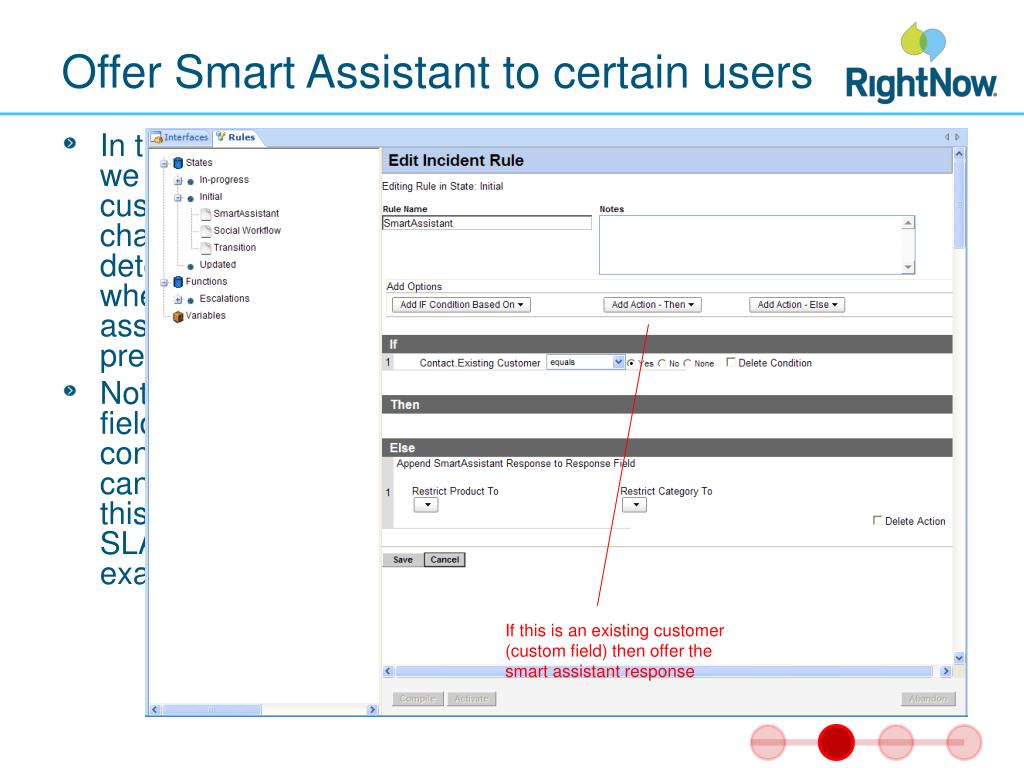The width and height of the screenshot is (1024, 768).
Task: Collapse the Initial state node
Action: coord(178,197)
